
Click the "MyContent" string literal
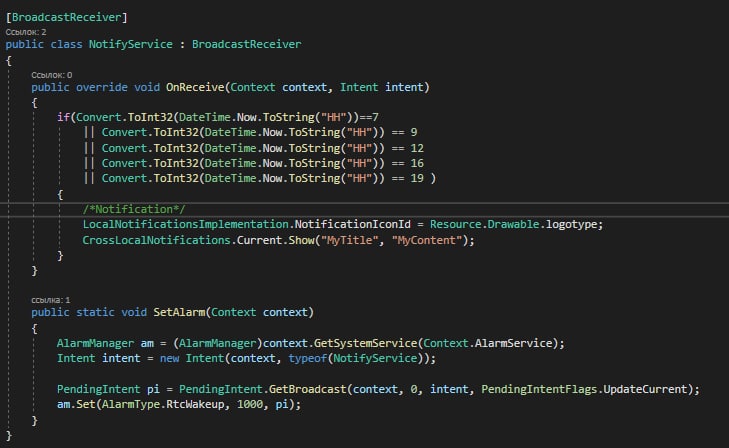click(427, 240)
